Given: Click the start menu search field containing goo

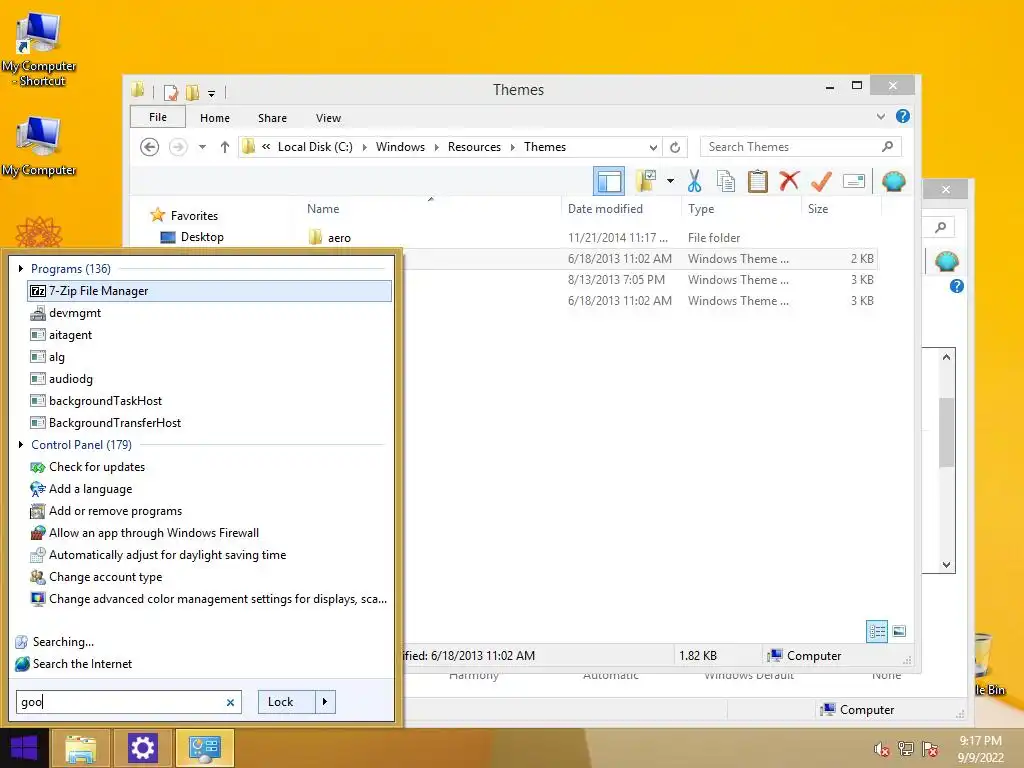Looking at the screenshot, I should pos(129,702).
